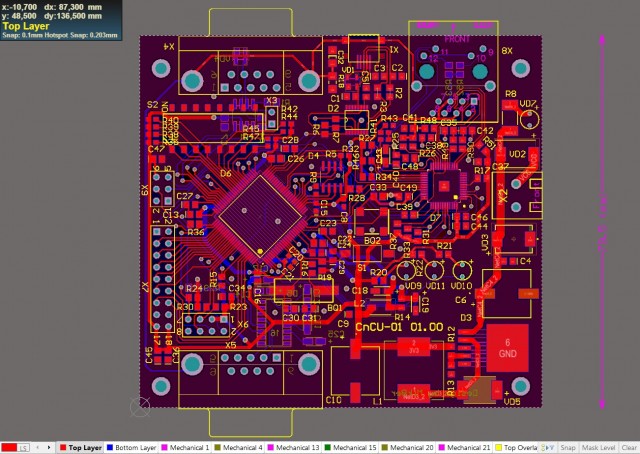The width and height of the screenshot is (640, 454).
Task: Select the Mechanical 1 layer tab
Action: pyautogui.click(x=185, y=448)
